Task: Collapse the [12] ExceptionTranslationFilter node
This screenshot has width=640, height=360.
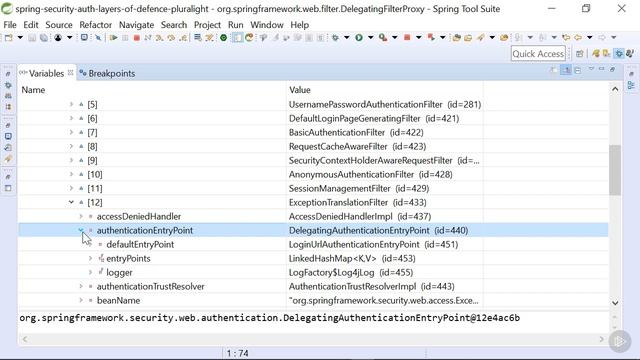Action: click(x=71, y=202)
